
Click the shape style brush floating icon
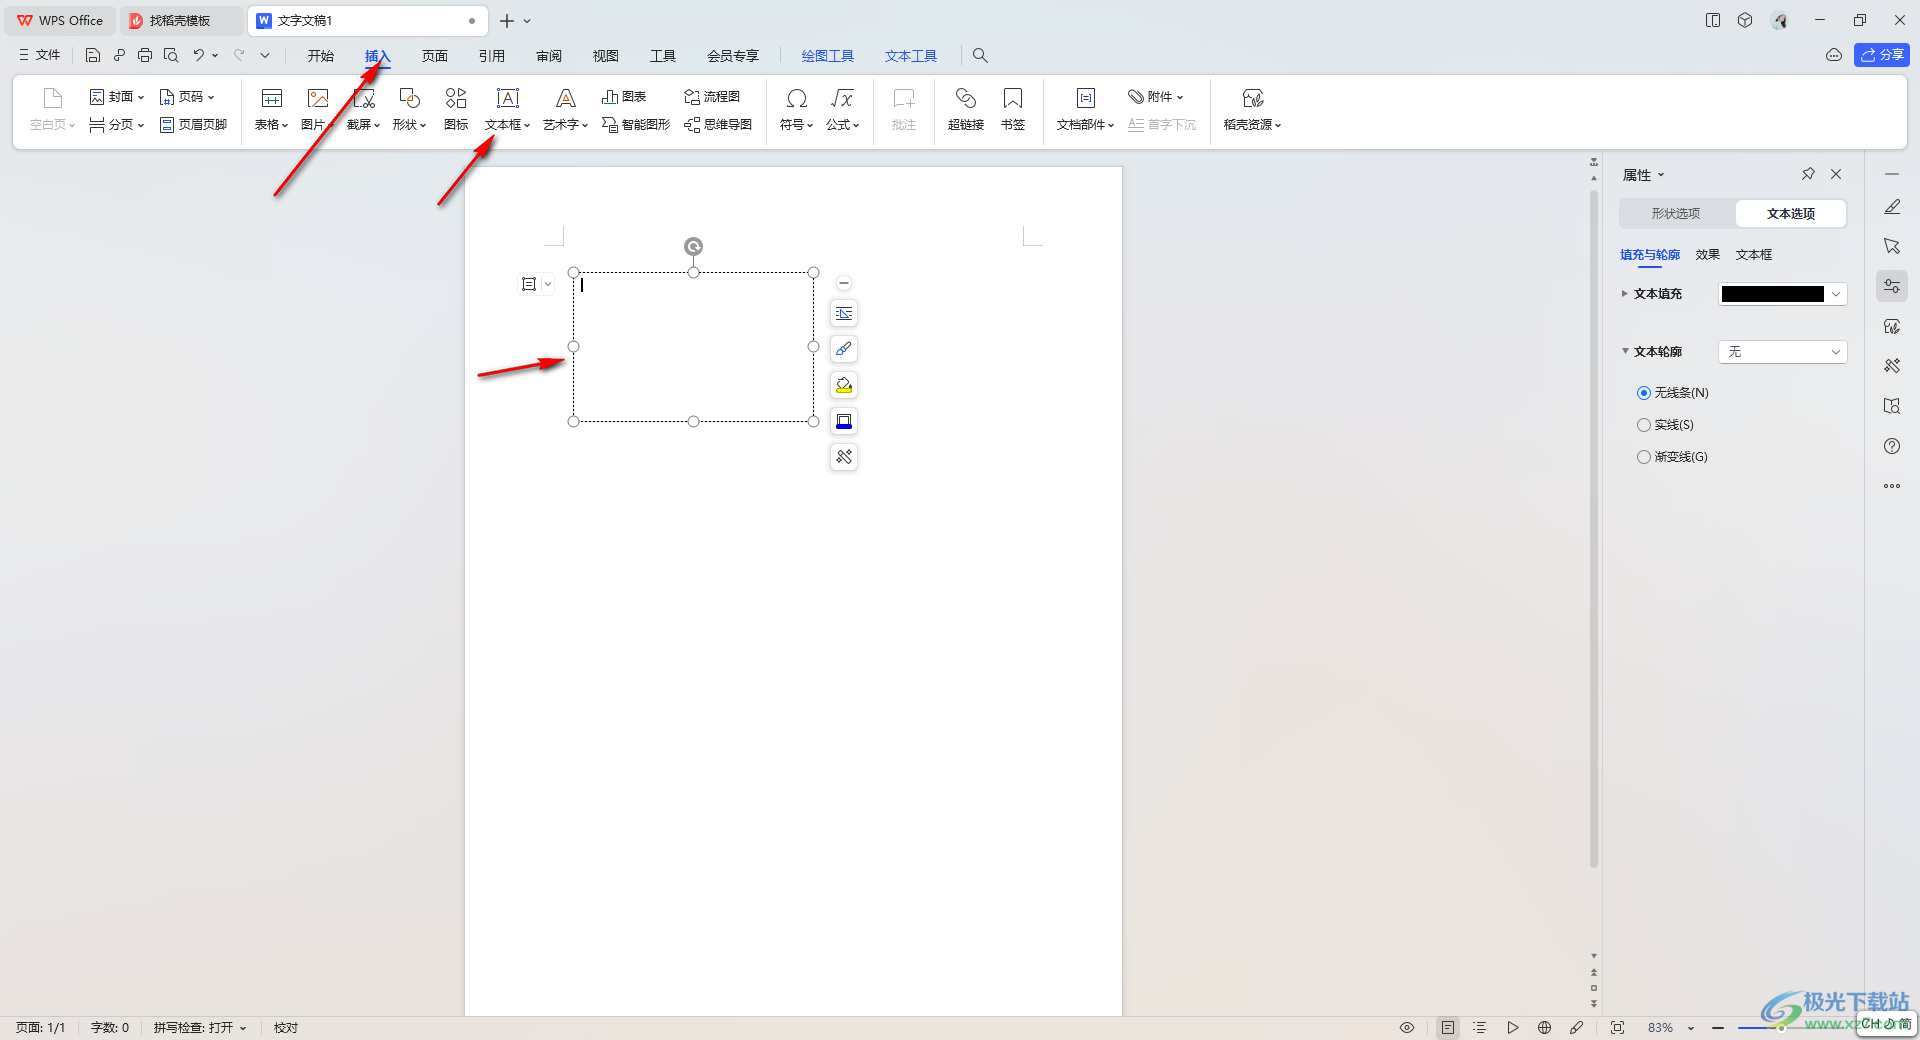pyautogui.click(x=844, y=349)
